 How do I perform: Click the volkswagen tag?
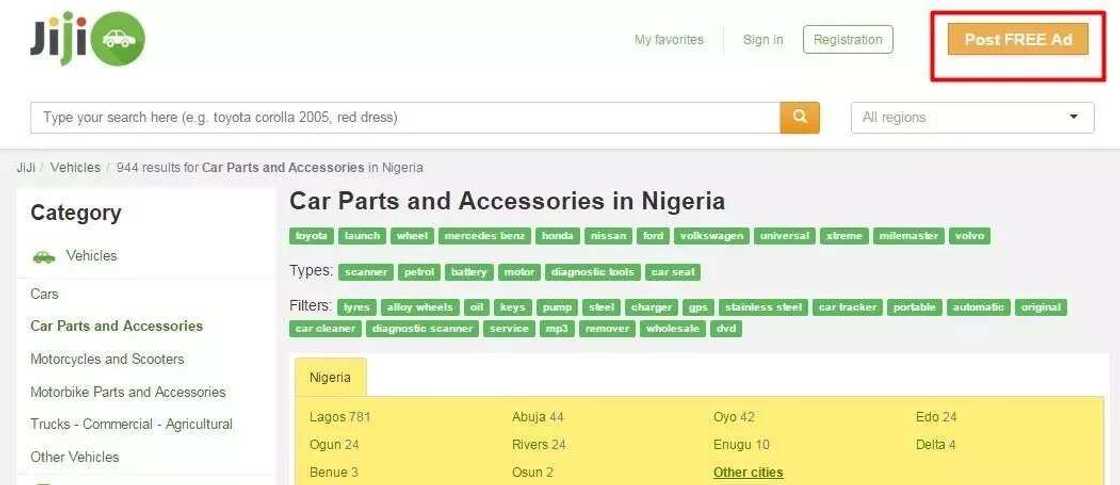pos(711,236)
